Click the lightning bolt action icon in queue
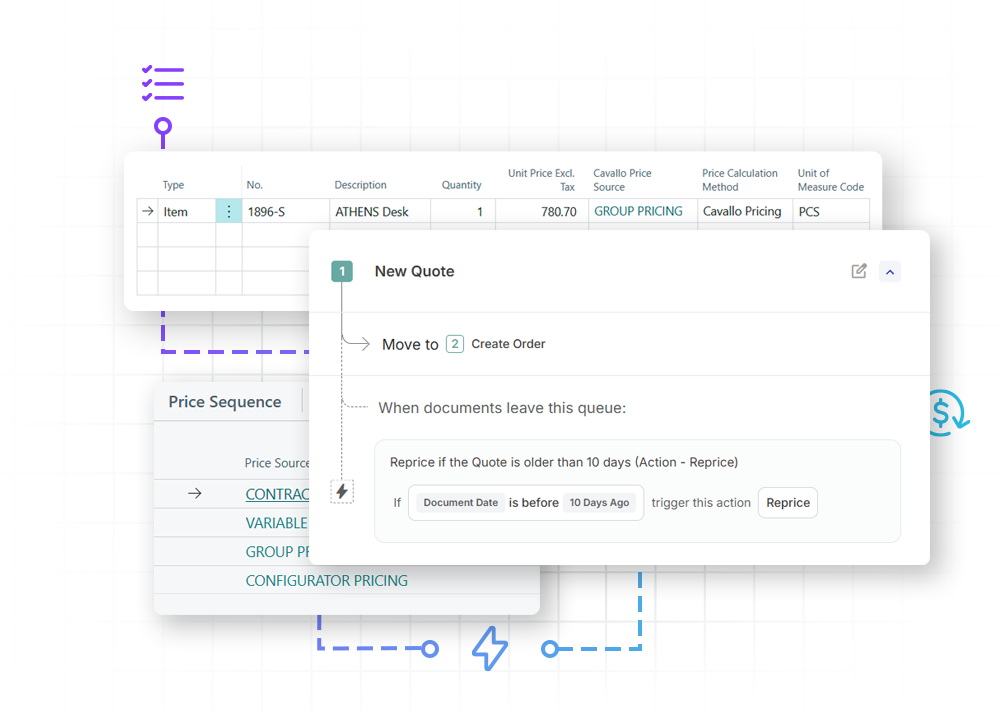This screenshot has width=1000, height=712. [342, 491]
